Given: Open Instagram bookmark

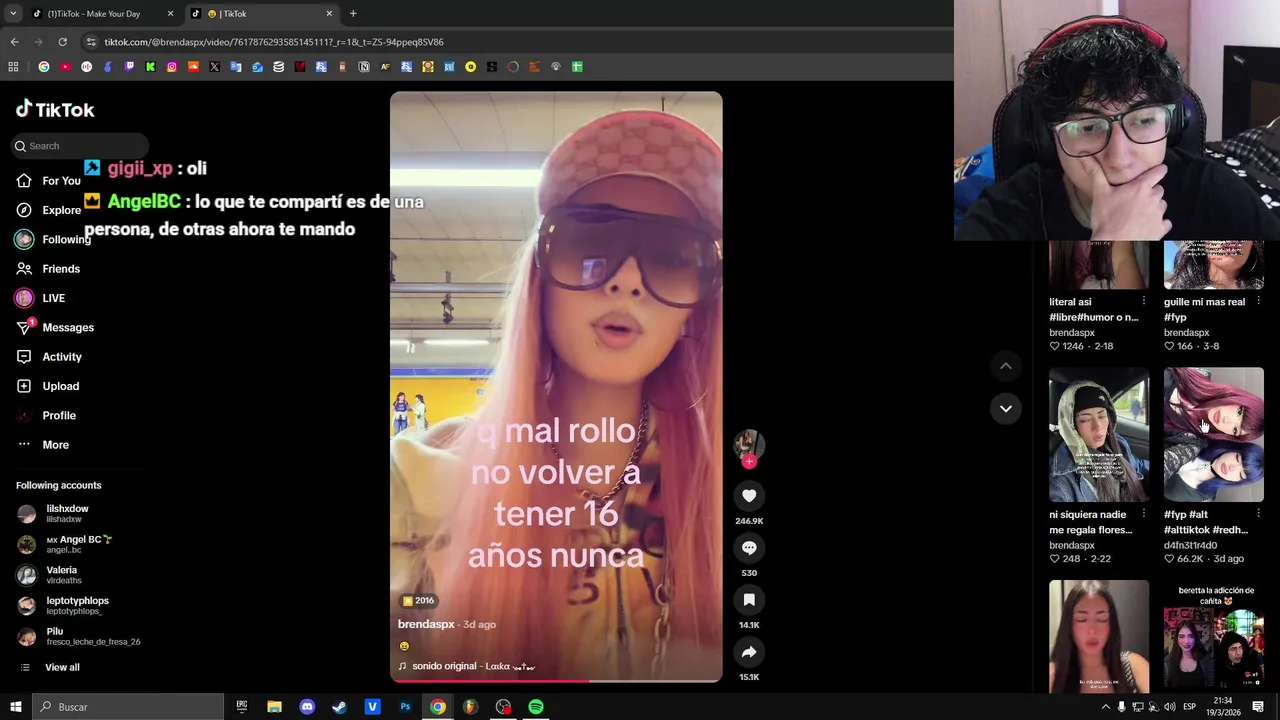Looking at the screenshot, I should (172, 67).
